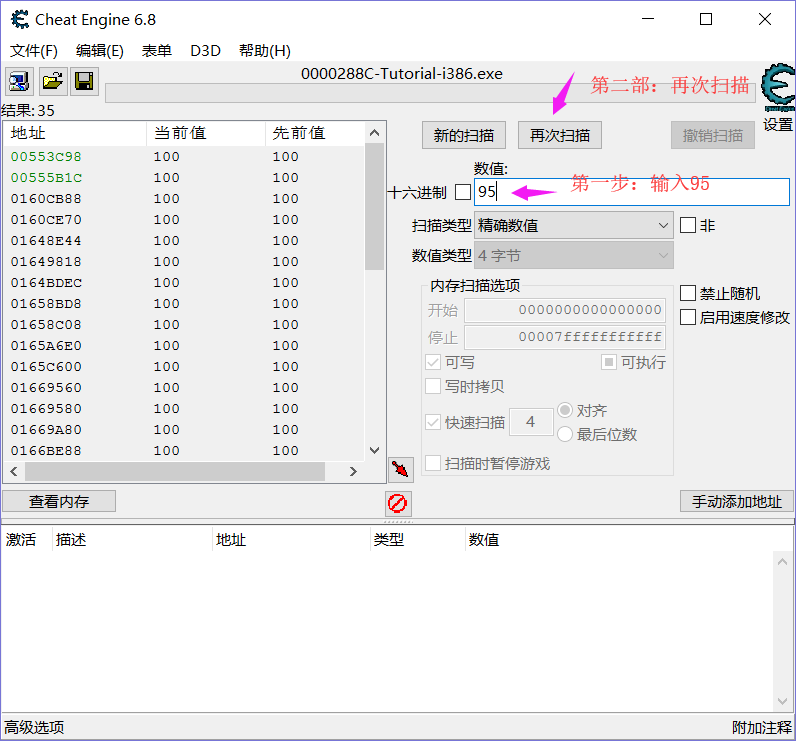Click 附加注释 in status bar

(761, 727)
